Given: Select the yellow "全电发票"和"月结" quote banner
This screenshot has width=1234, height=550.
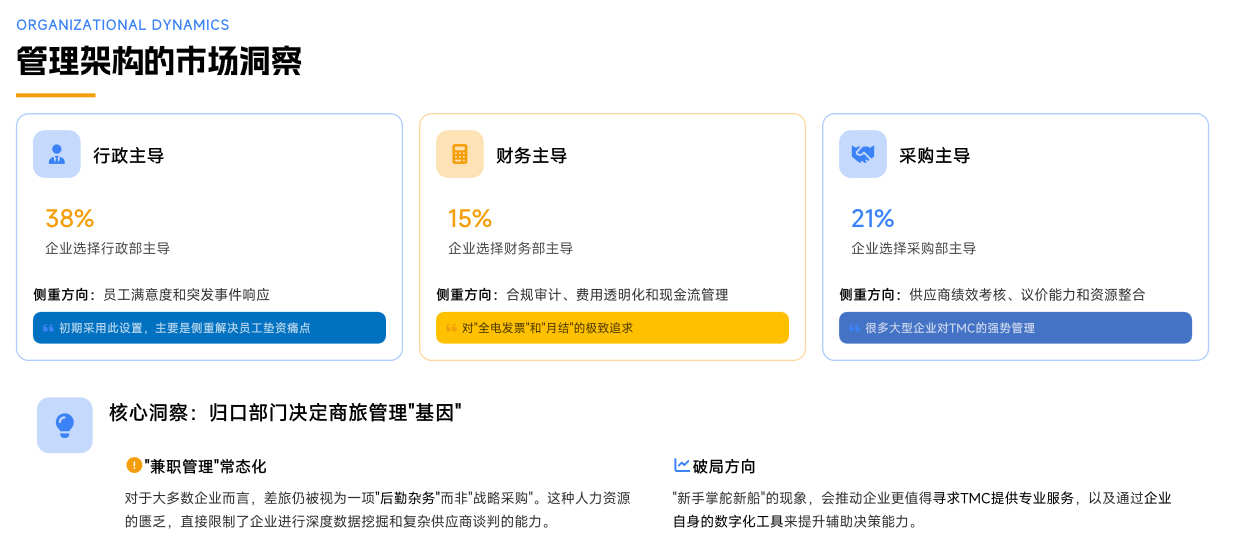Looking at the screenshot, I should [x=612, y=328].
